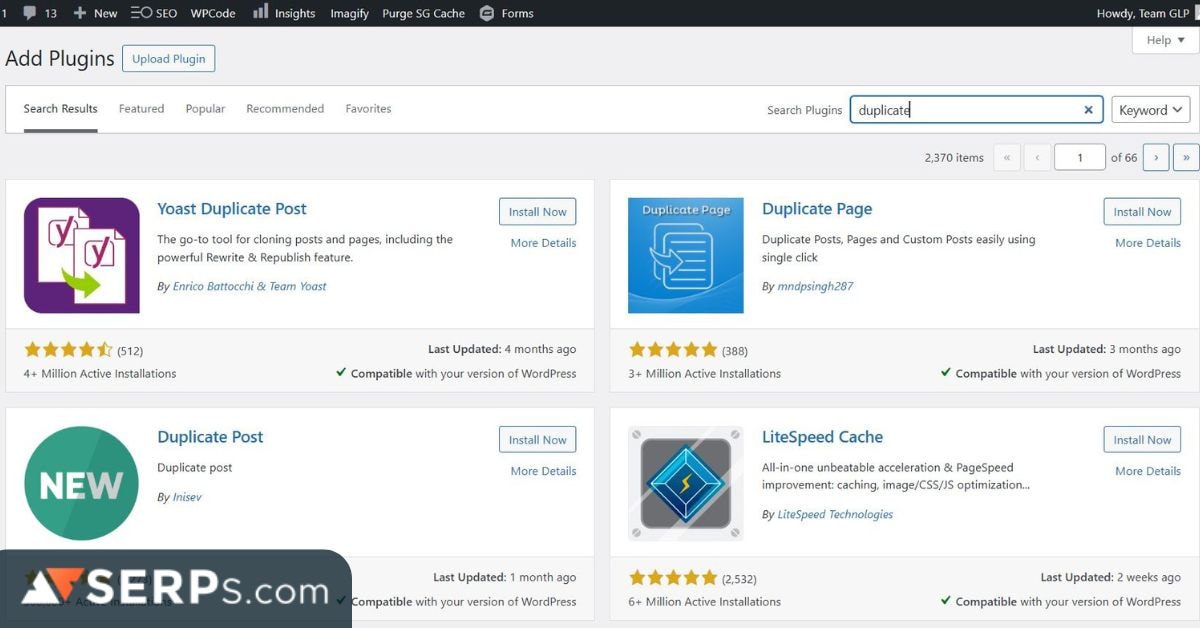Open author link mndpsingh287
This screenshot has width=1200, height=628.
coord(815,286)
